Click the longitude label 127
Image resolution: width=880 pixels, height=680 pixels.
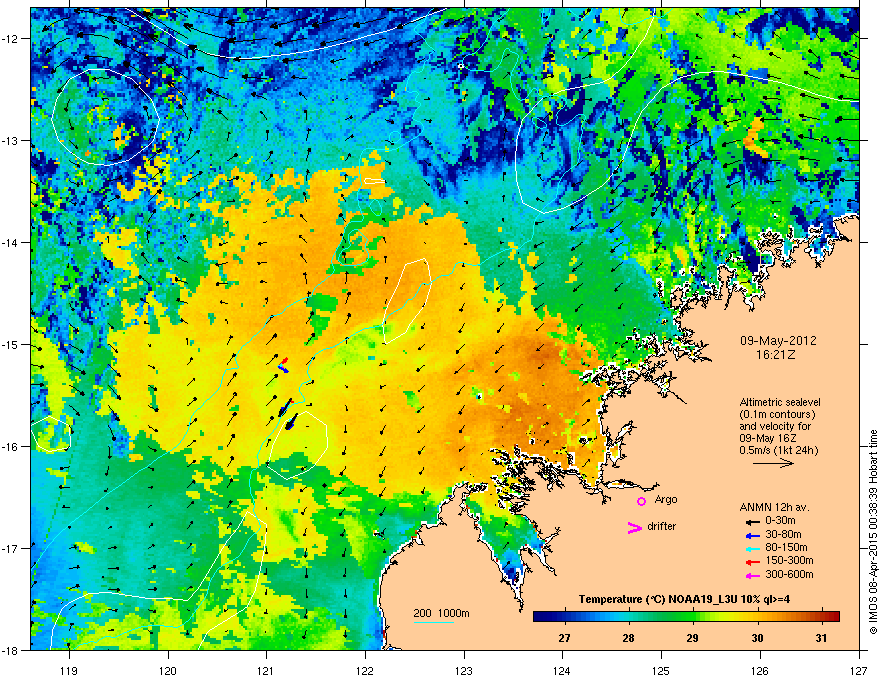[859, 670]
